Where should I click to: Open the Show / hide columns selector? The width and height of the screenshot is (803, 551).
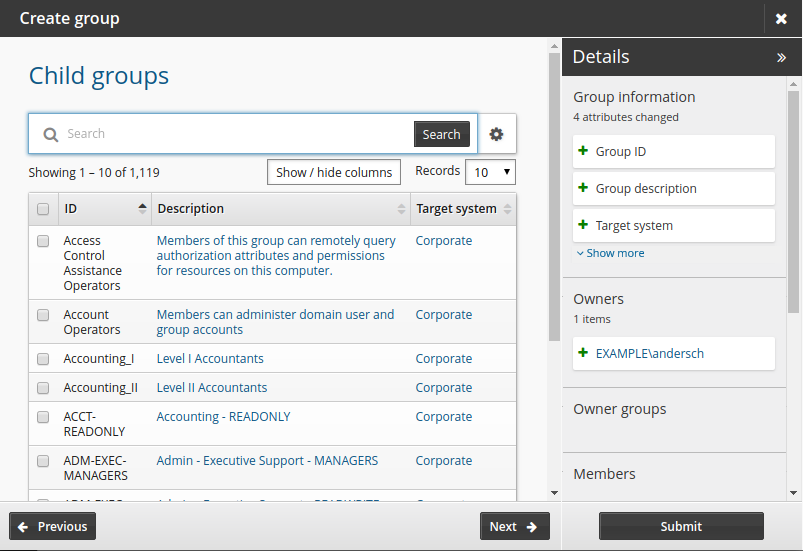click(x=334, y=172)
